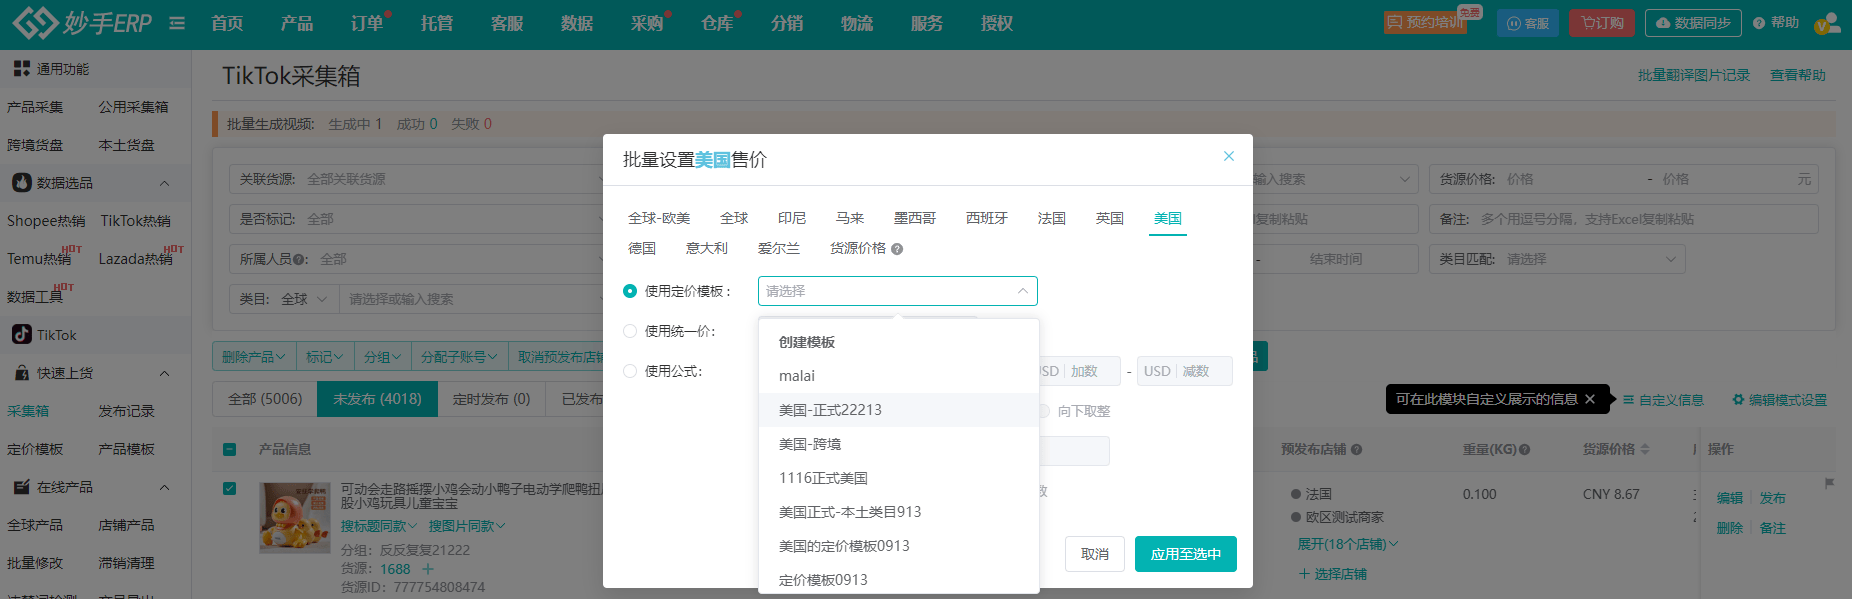The height and width of the screenshot is (599, 1852).
Task: Click the 数据选品 flame icon
Action: tap(21, 183)
